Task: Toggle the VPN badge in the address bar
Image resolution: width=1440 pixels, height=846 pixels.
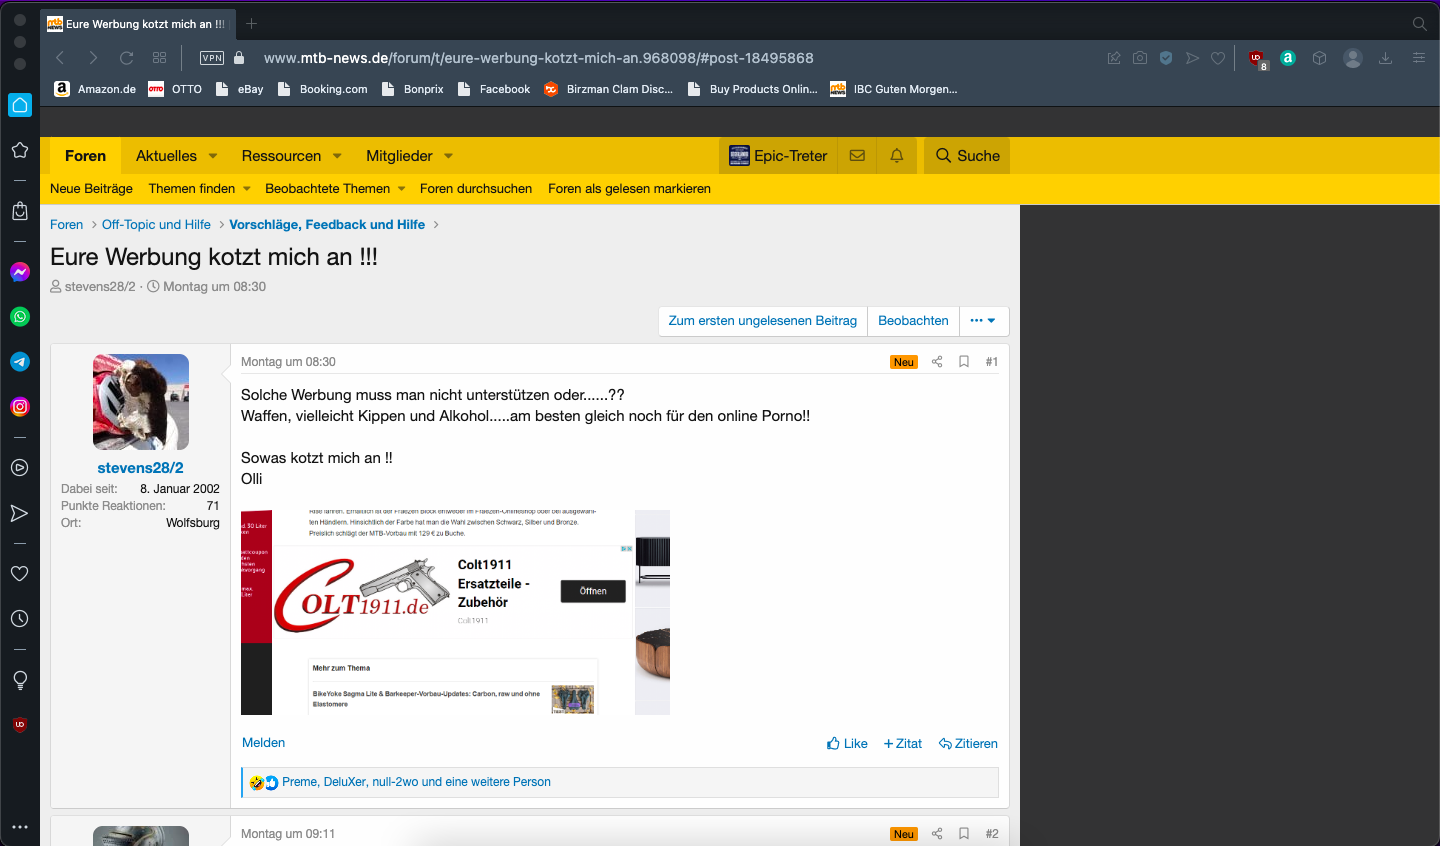Action: [212, 58]
